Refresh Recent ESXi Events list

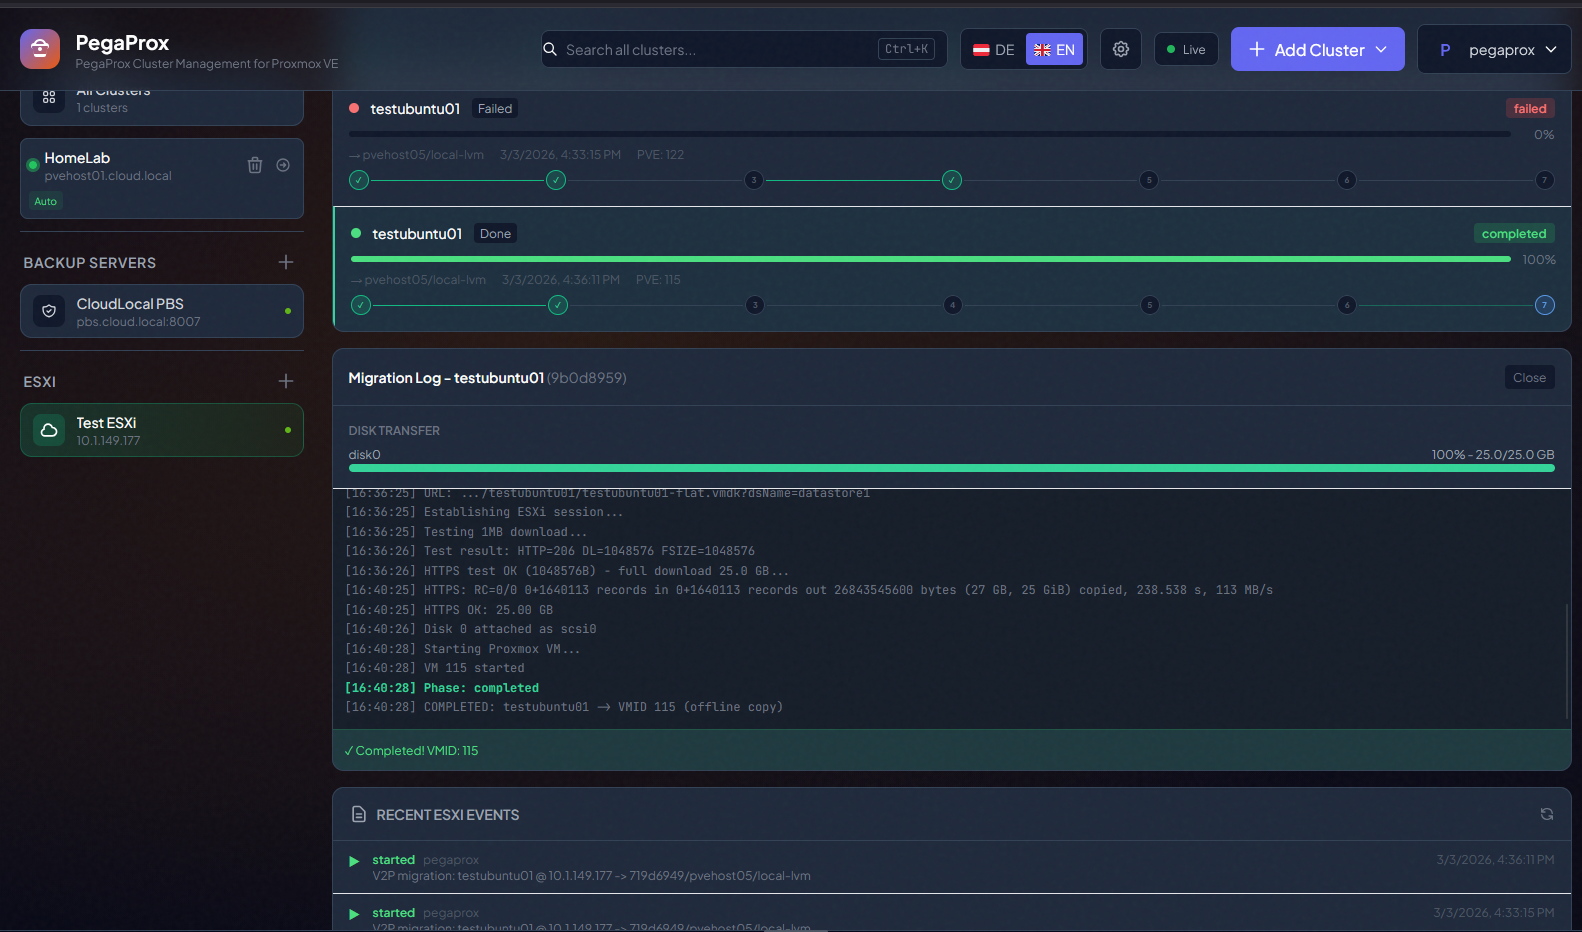pos(1546,814)
